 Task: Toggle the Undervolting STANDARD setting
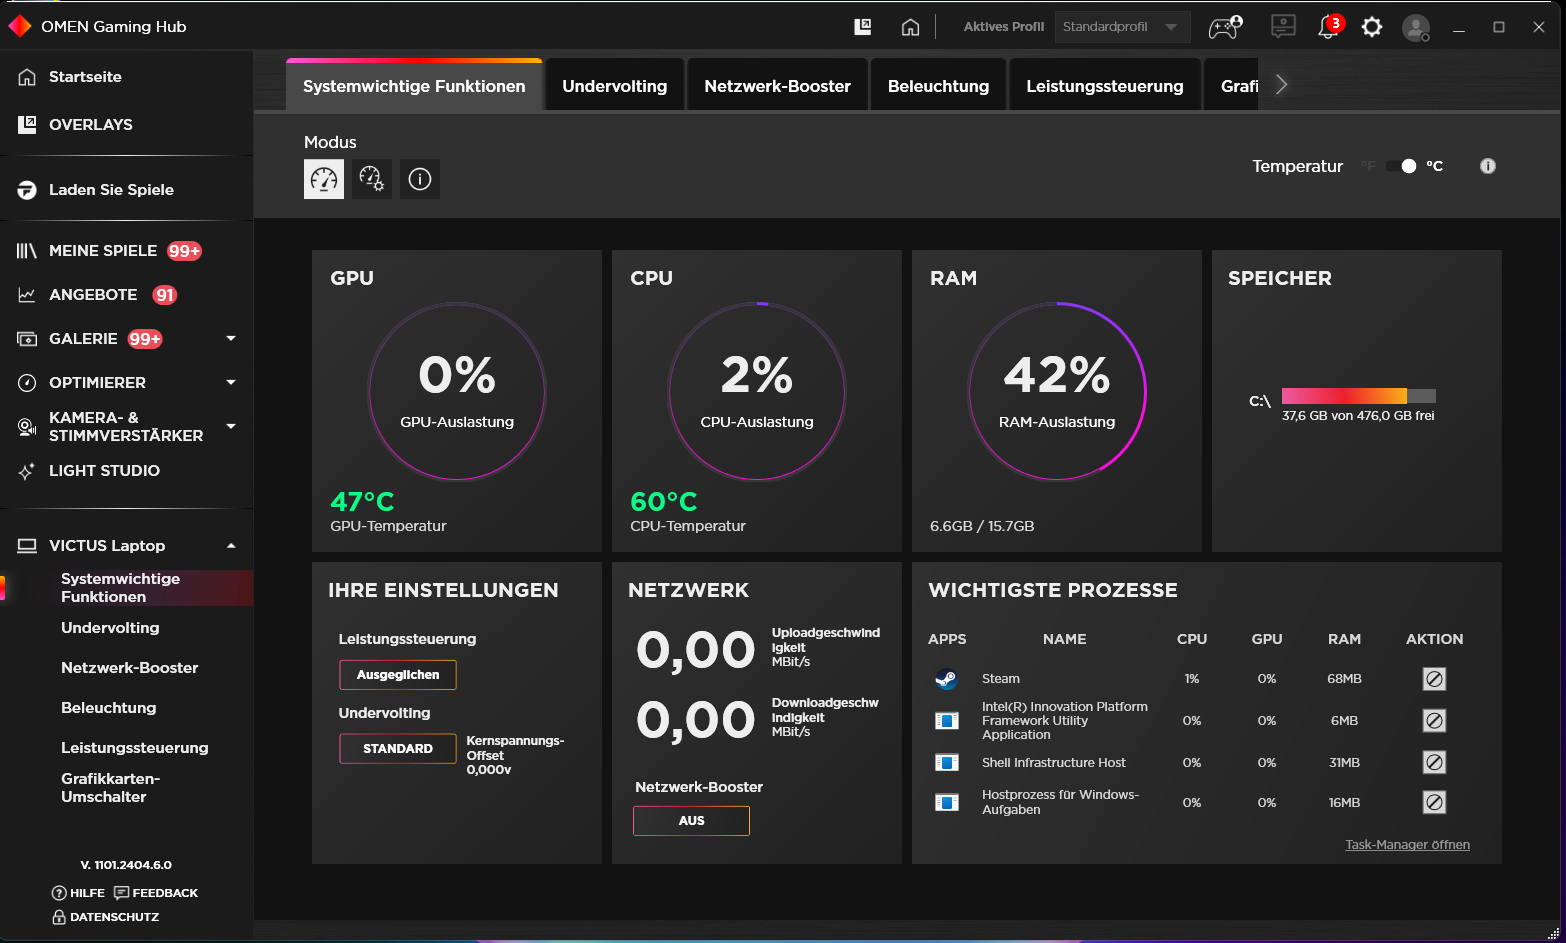(x=398, y=749)
